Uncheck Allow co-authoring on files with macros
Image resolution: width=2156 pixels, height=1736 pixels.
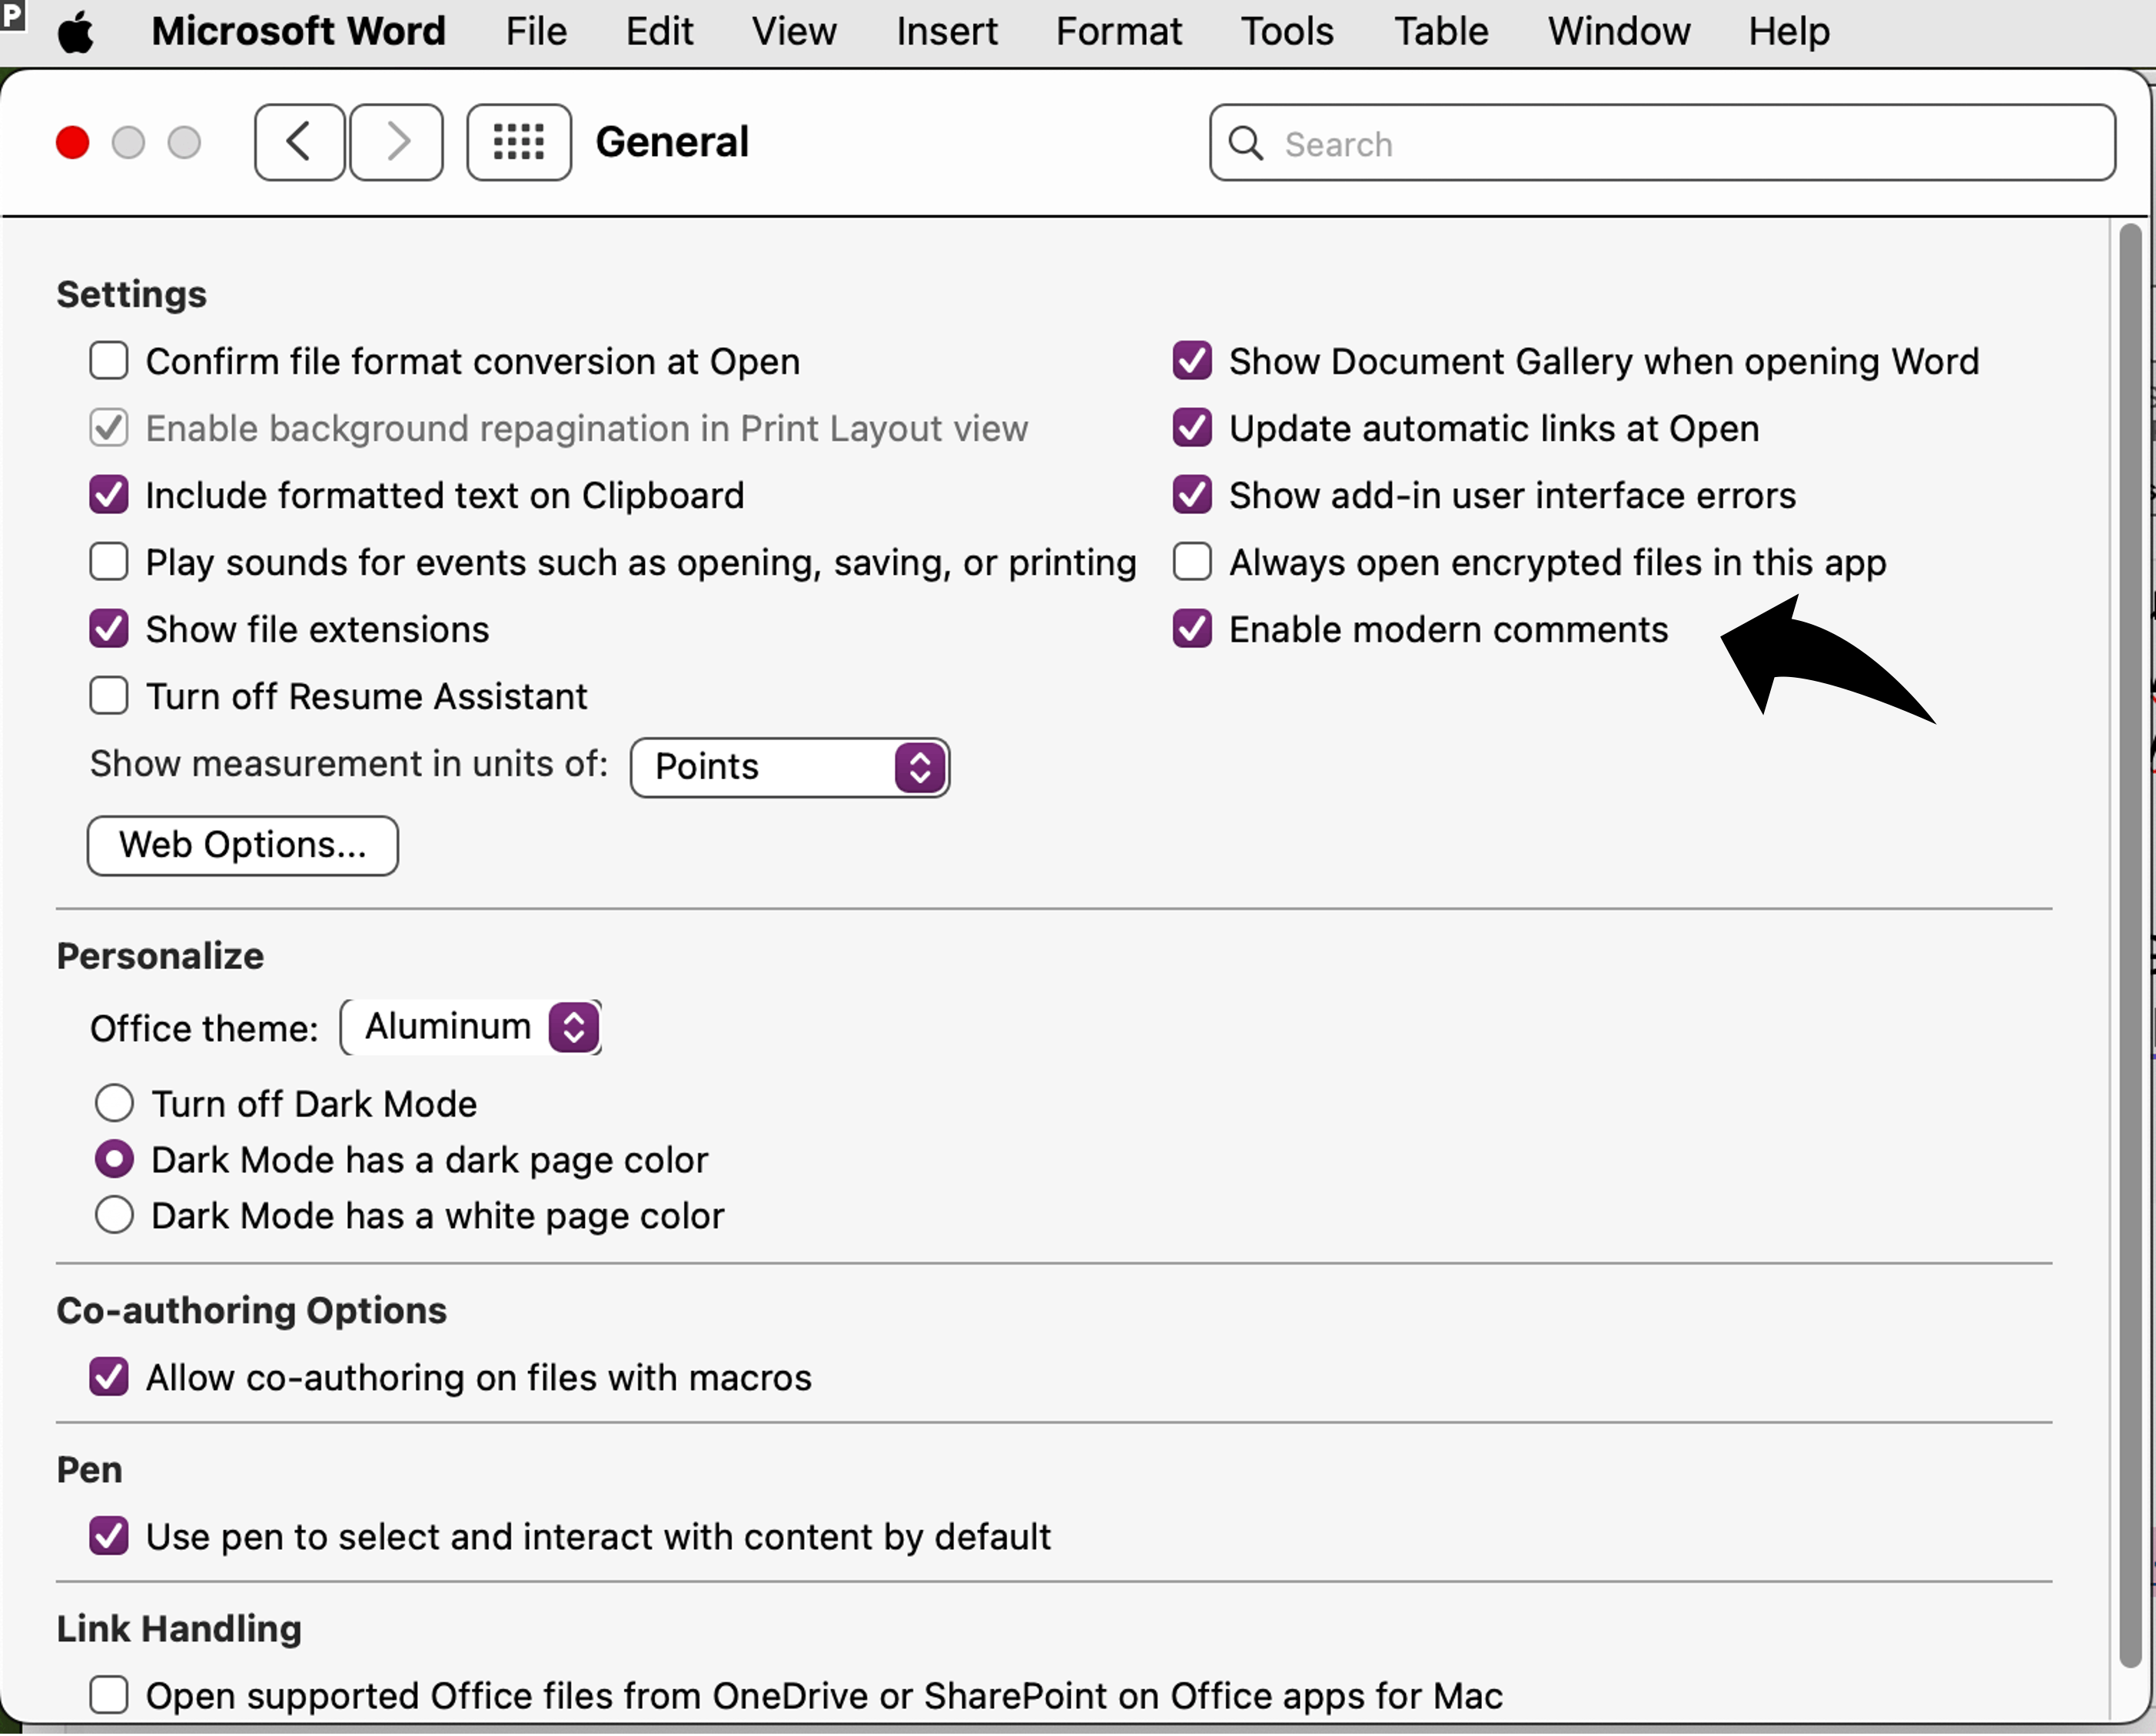pyautogui.click(x=109, y=1377)
